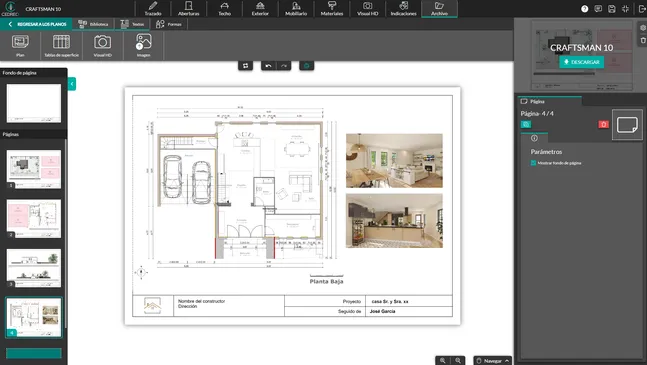Add a Tablas de superficie element

click(61, 45)
